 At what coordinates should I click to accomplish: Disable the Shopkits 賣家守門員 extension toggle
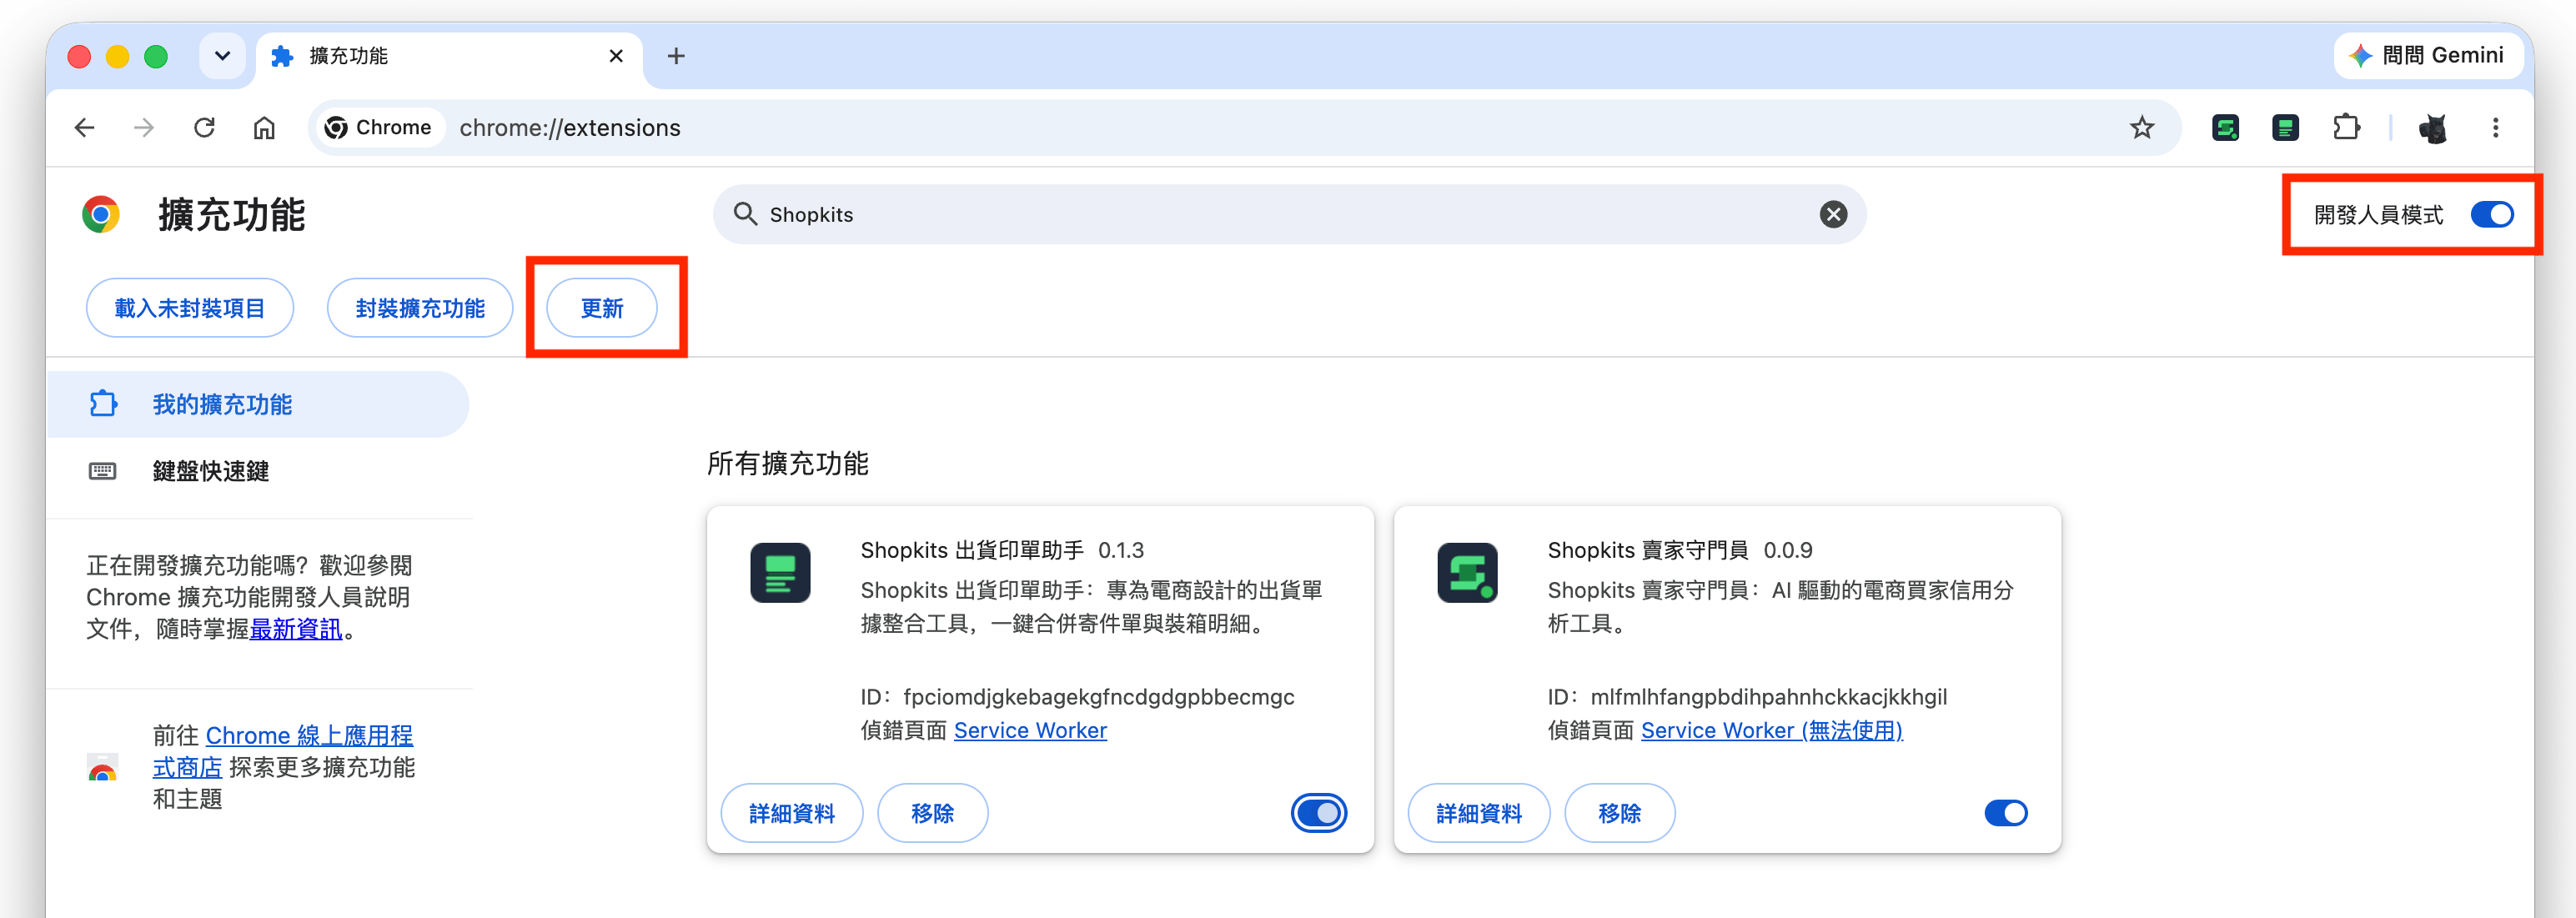[x=2005, y=813]
